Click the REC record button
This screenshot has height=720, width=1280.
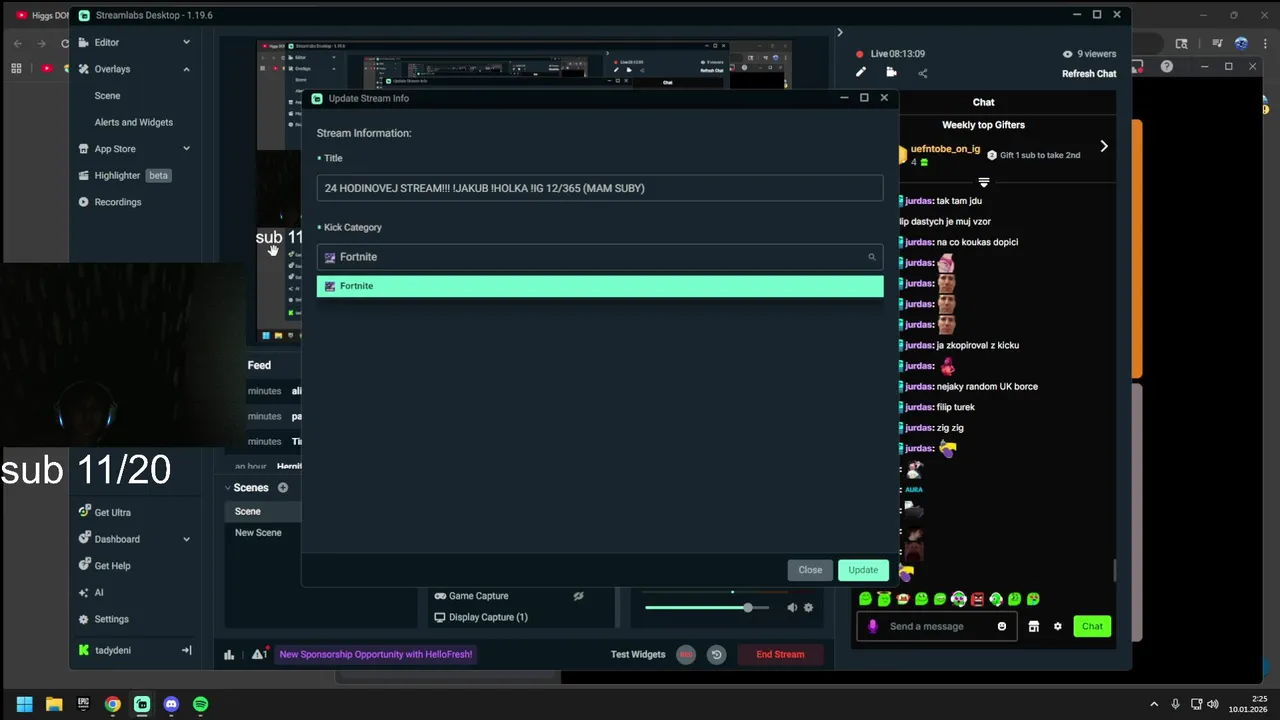(x=686, y=655)
